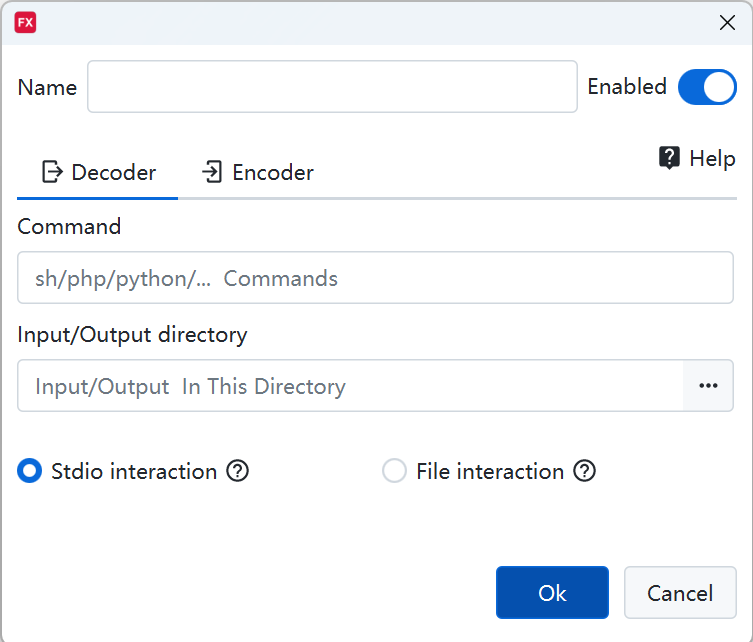Switch to the Encoder tab label
The image size is (753, 642).
click(x=273, y=173)
